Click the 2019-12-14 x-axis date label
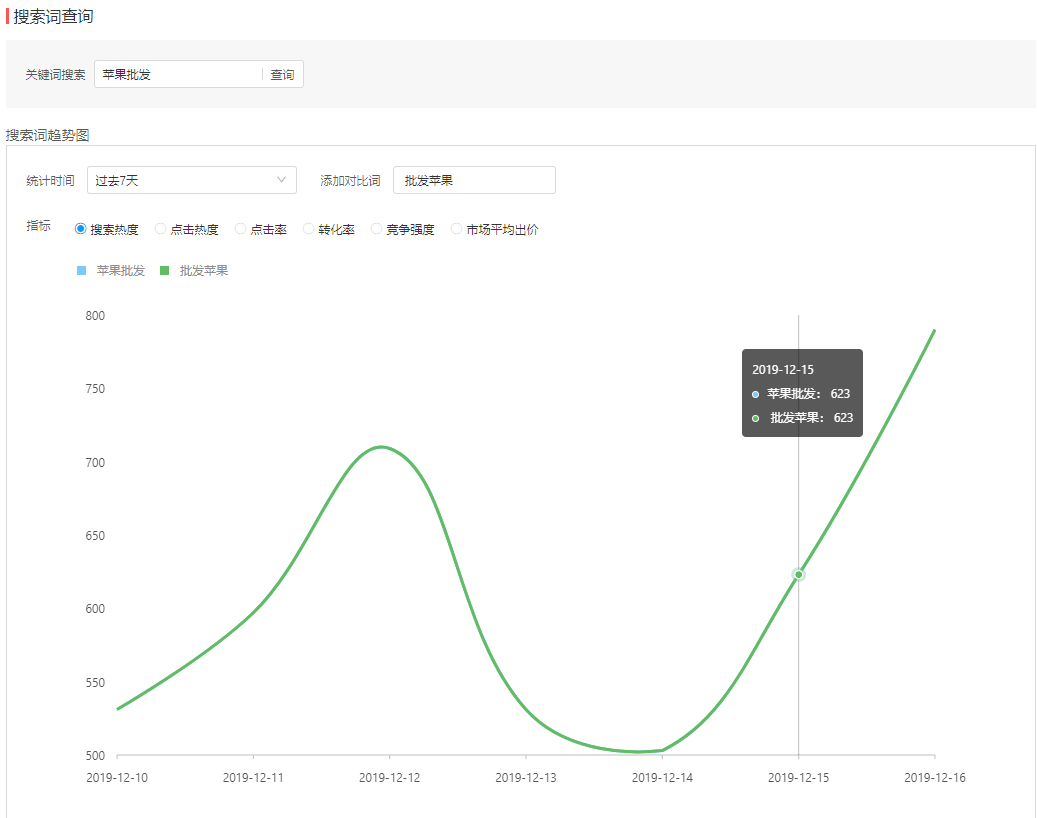 click(x=662, y=778)
